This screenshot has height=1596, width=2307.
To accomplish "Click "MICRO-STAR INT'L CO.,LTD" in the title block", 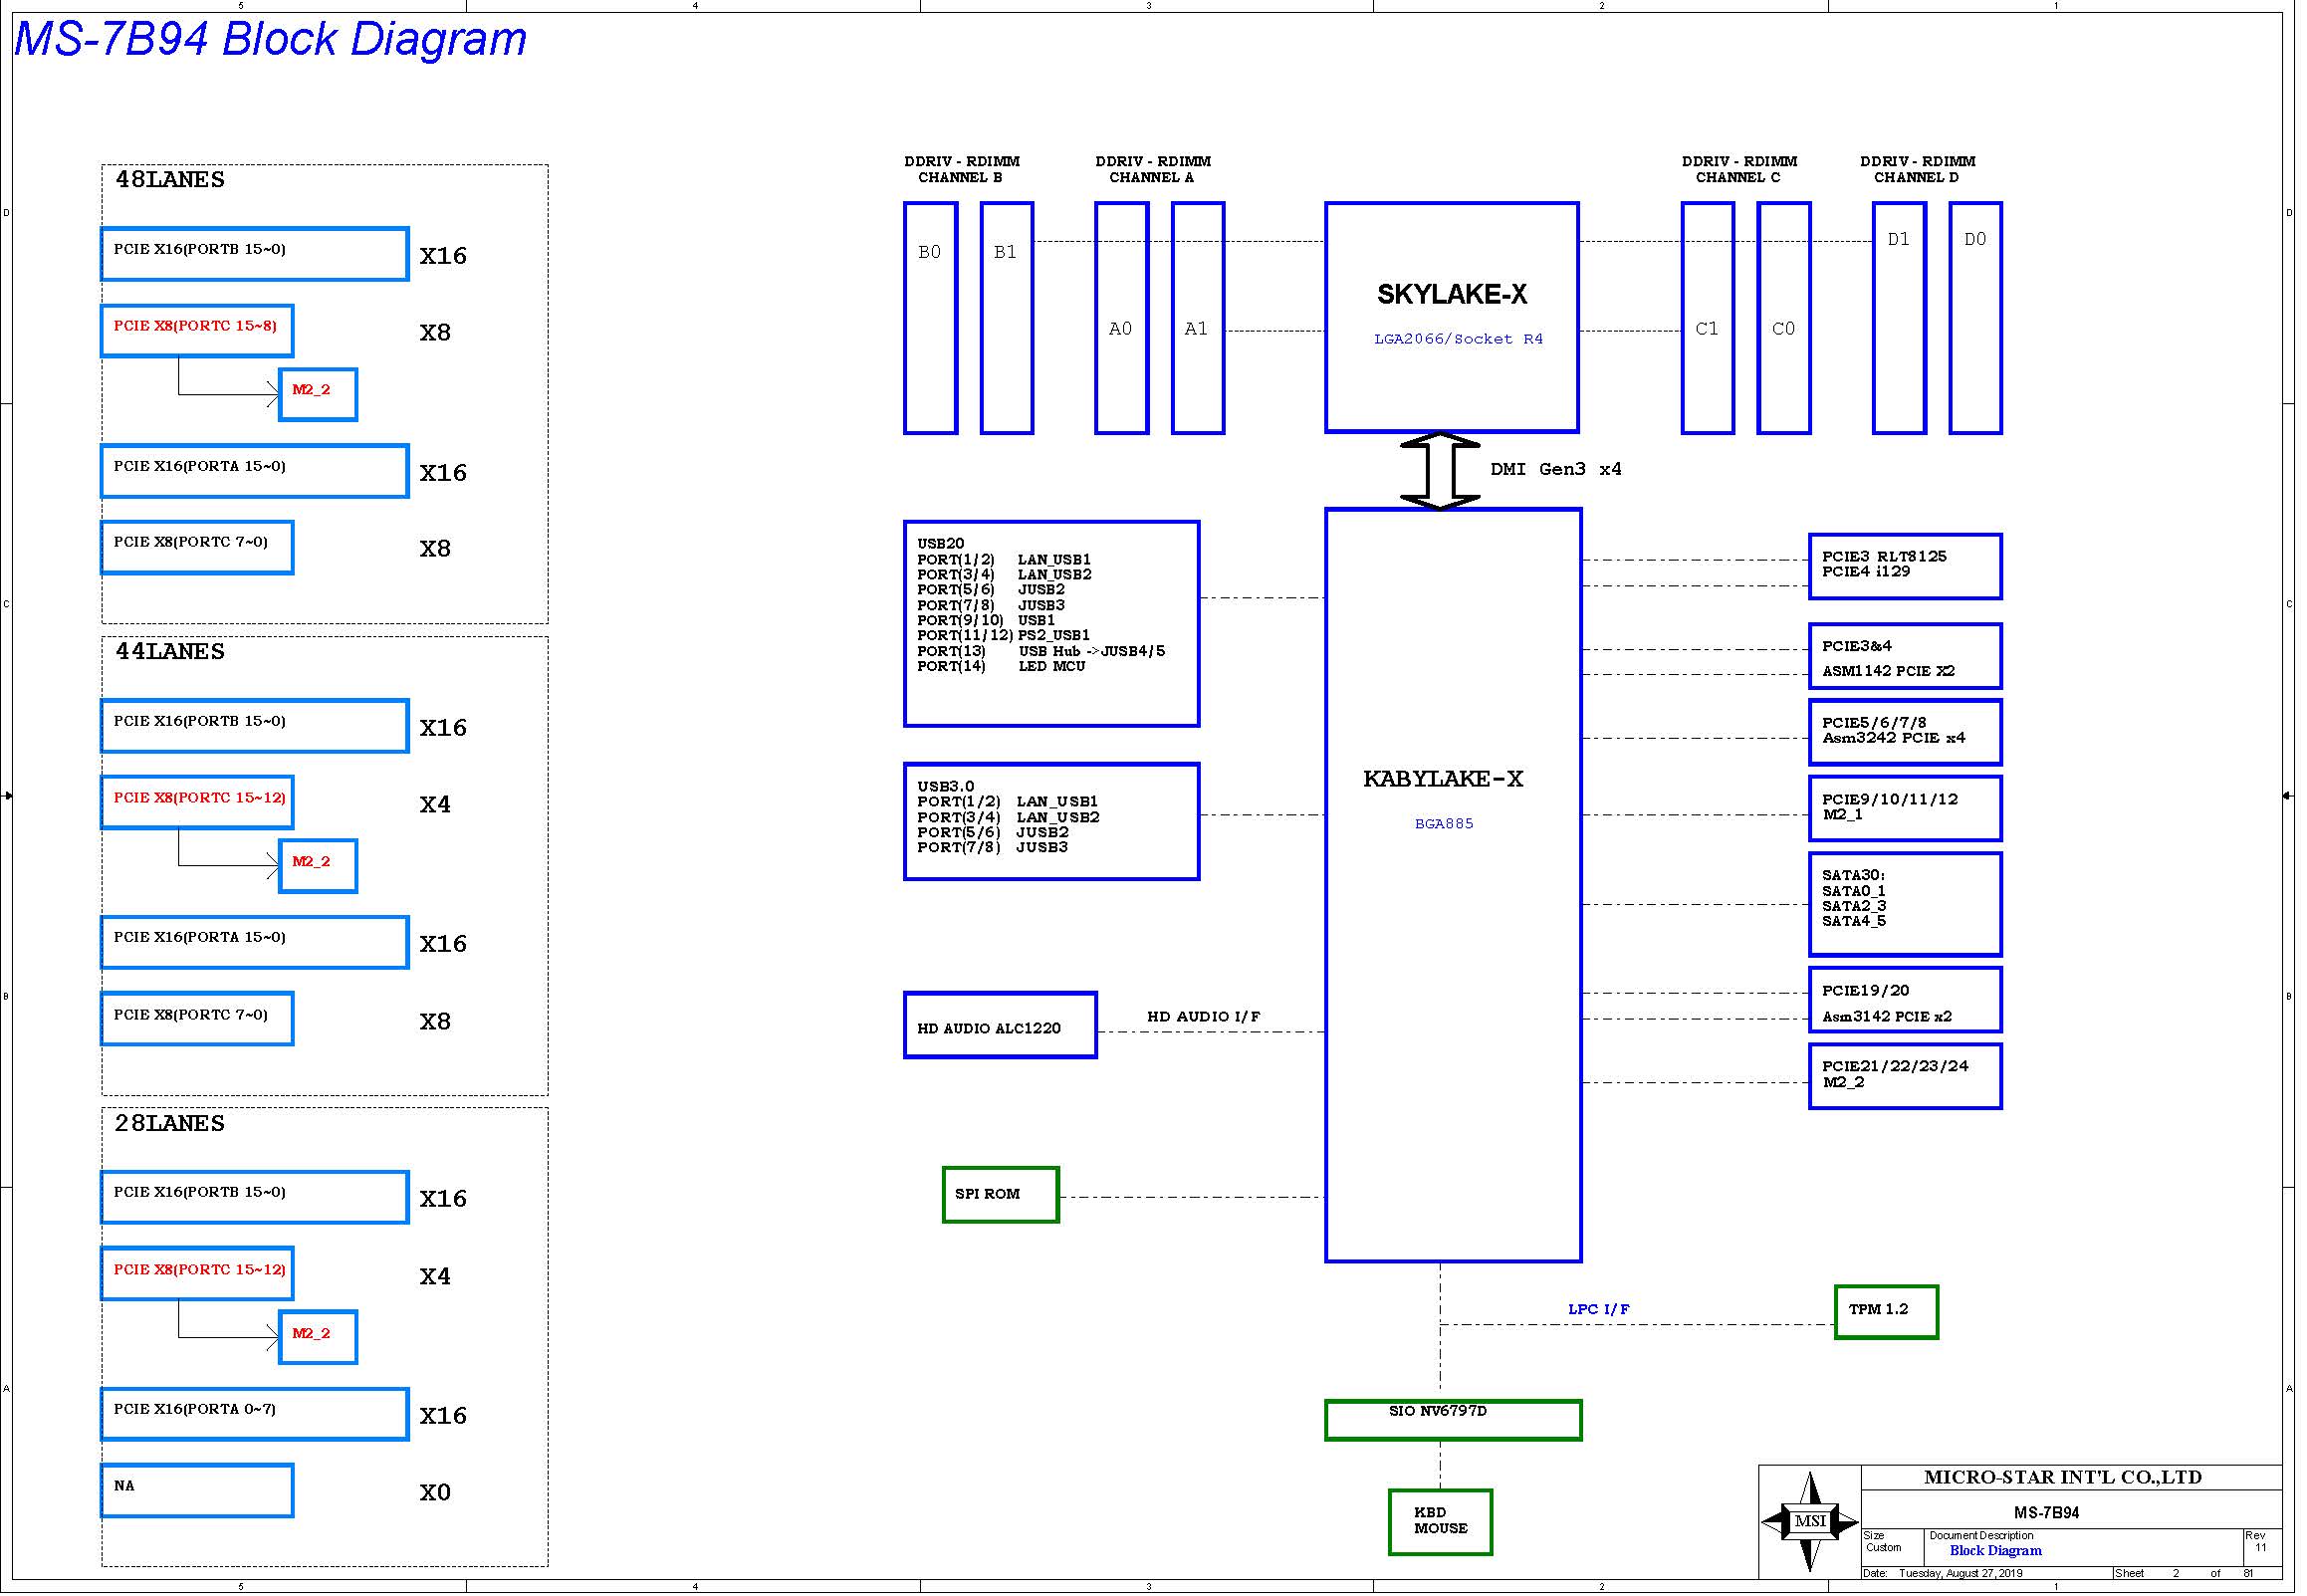I will tap(2063, 1478).
